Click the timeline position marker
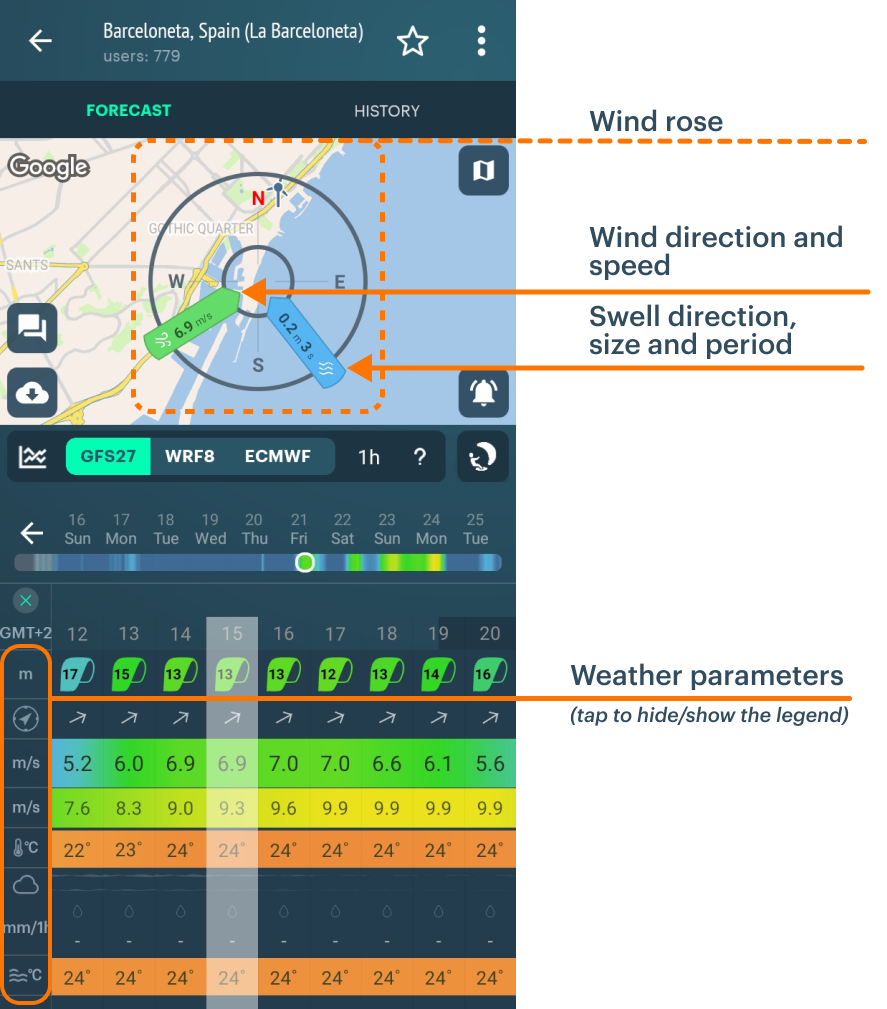Image resolution: width=887 pixels, height=1009 pixels. pyautogui.click(x=305, y=563)
